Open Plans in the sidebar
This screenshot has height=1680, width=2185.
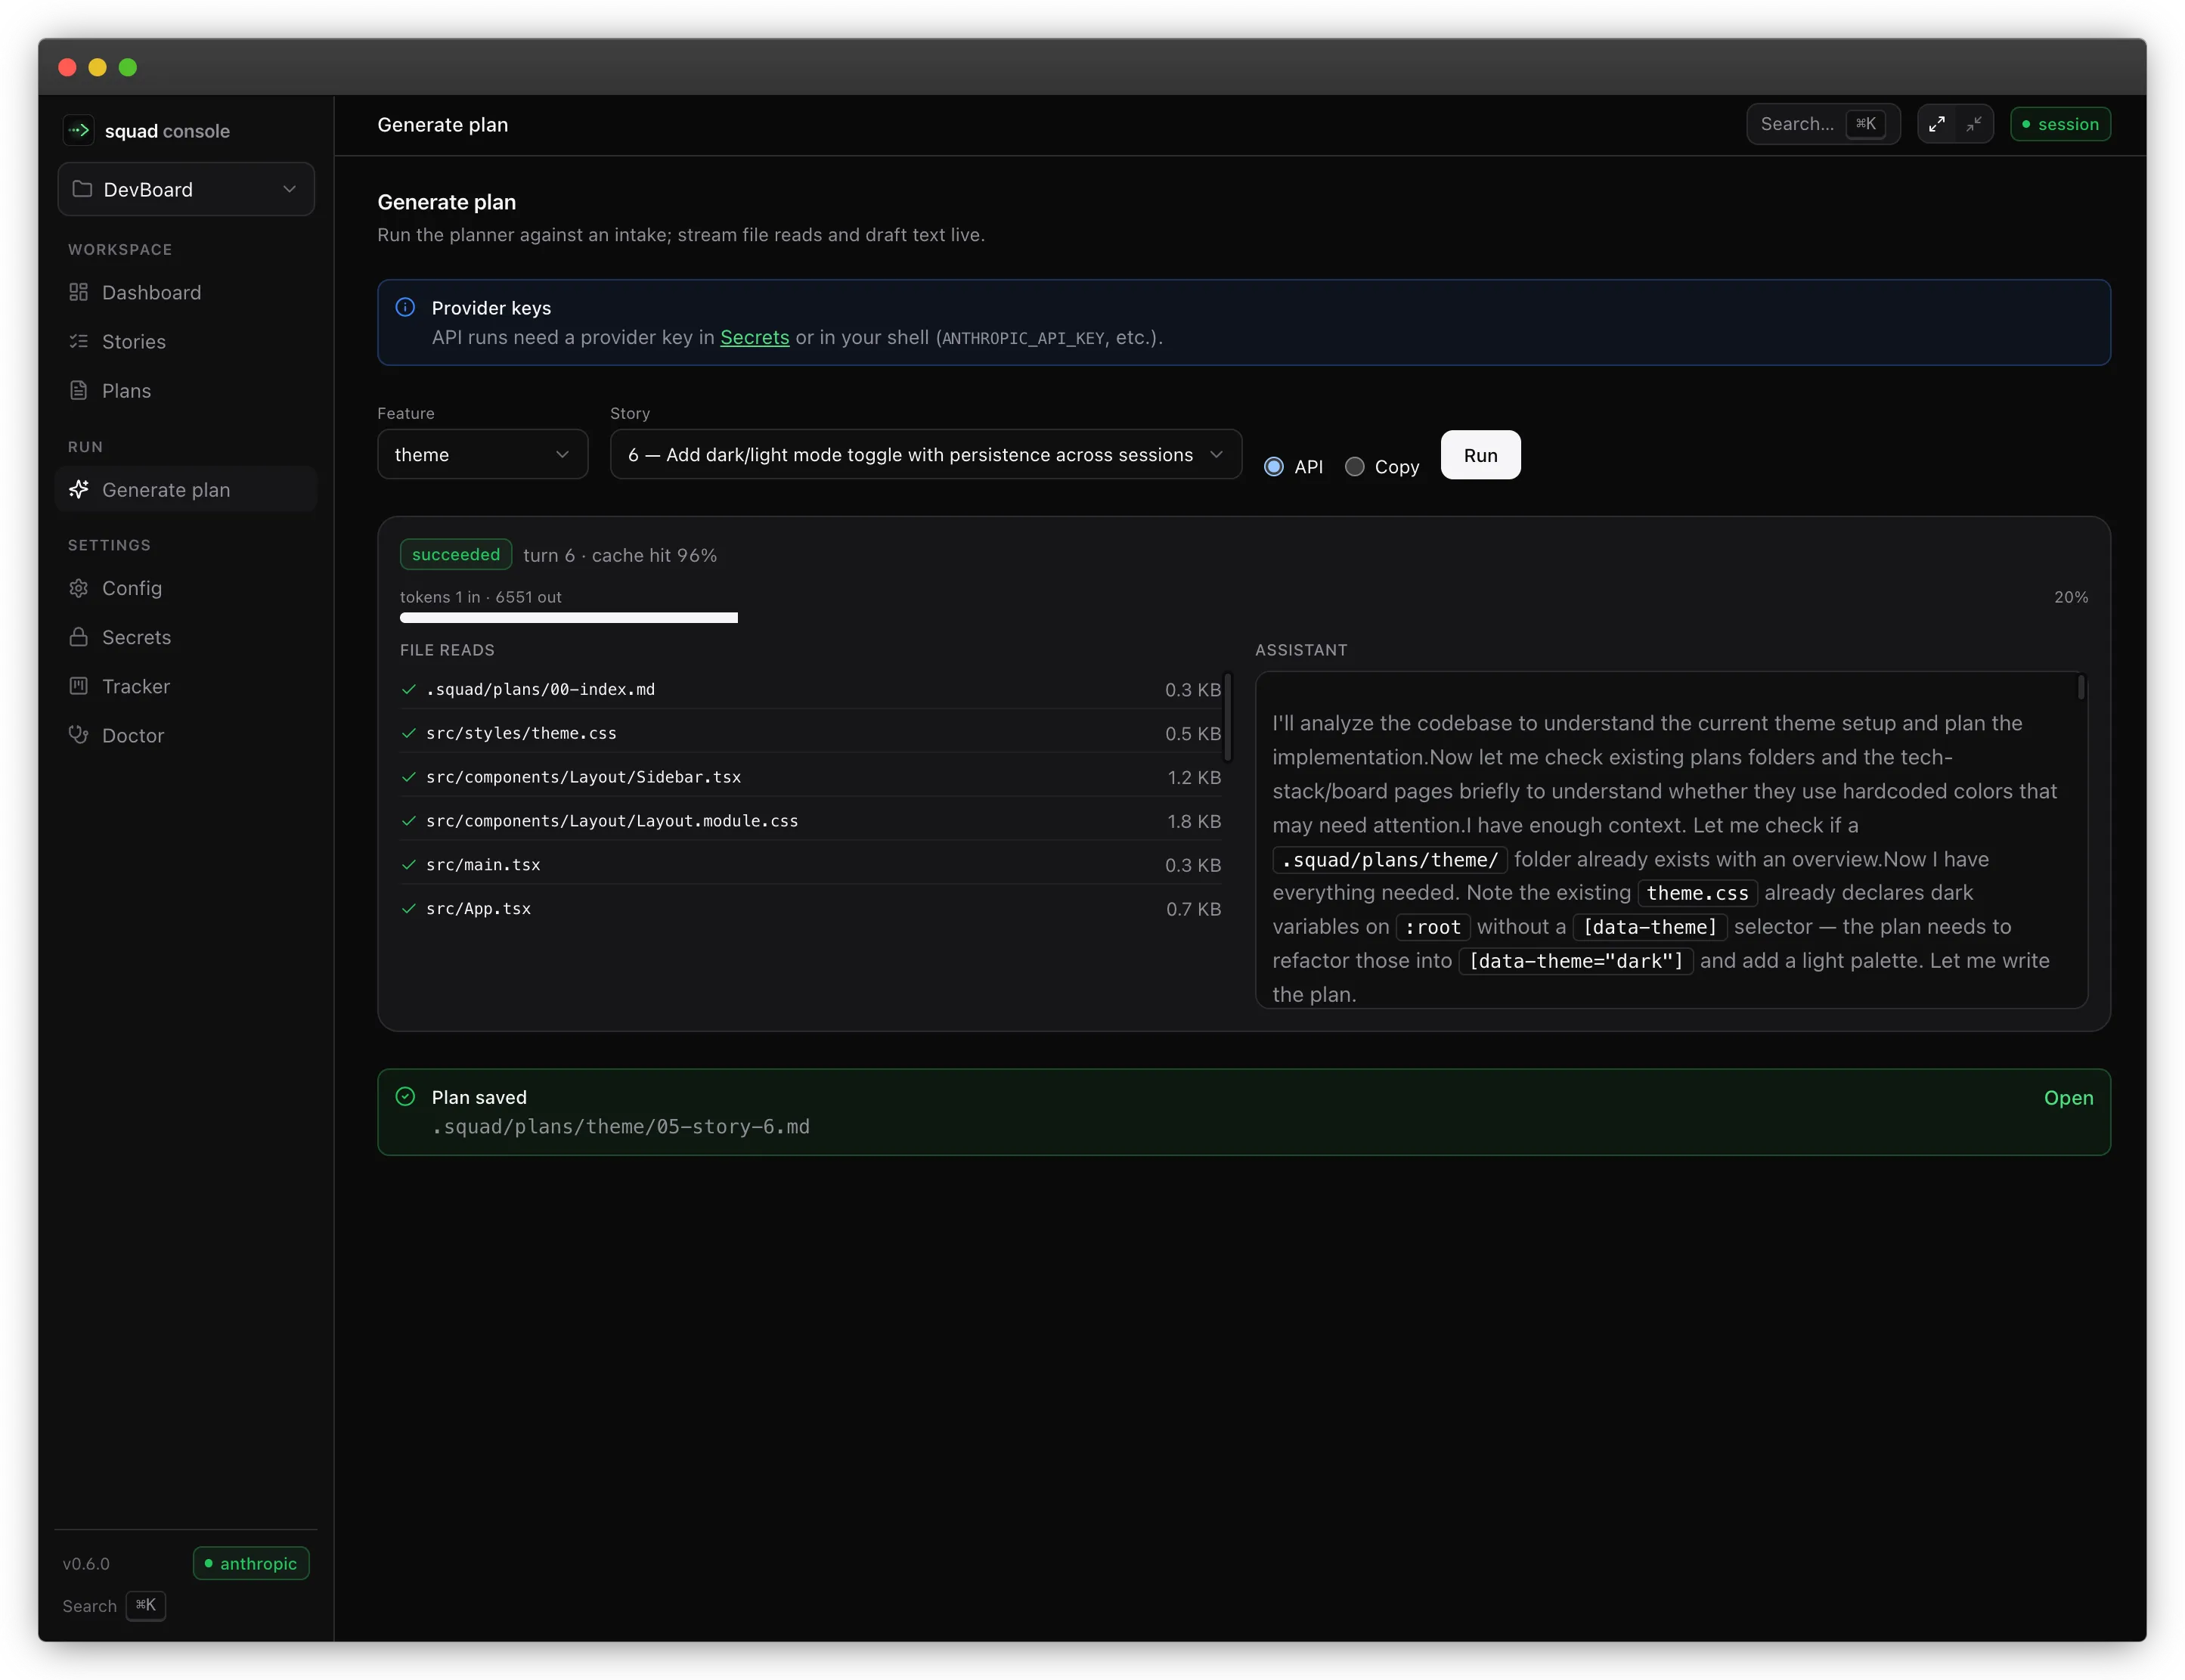point(186,390)
